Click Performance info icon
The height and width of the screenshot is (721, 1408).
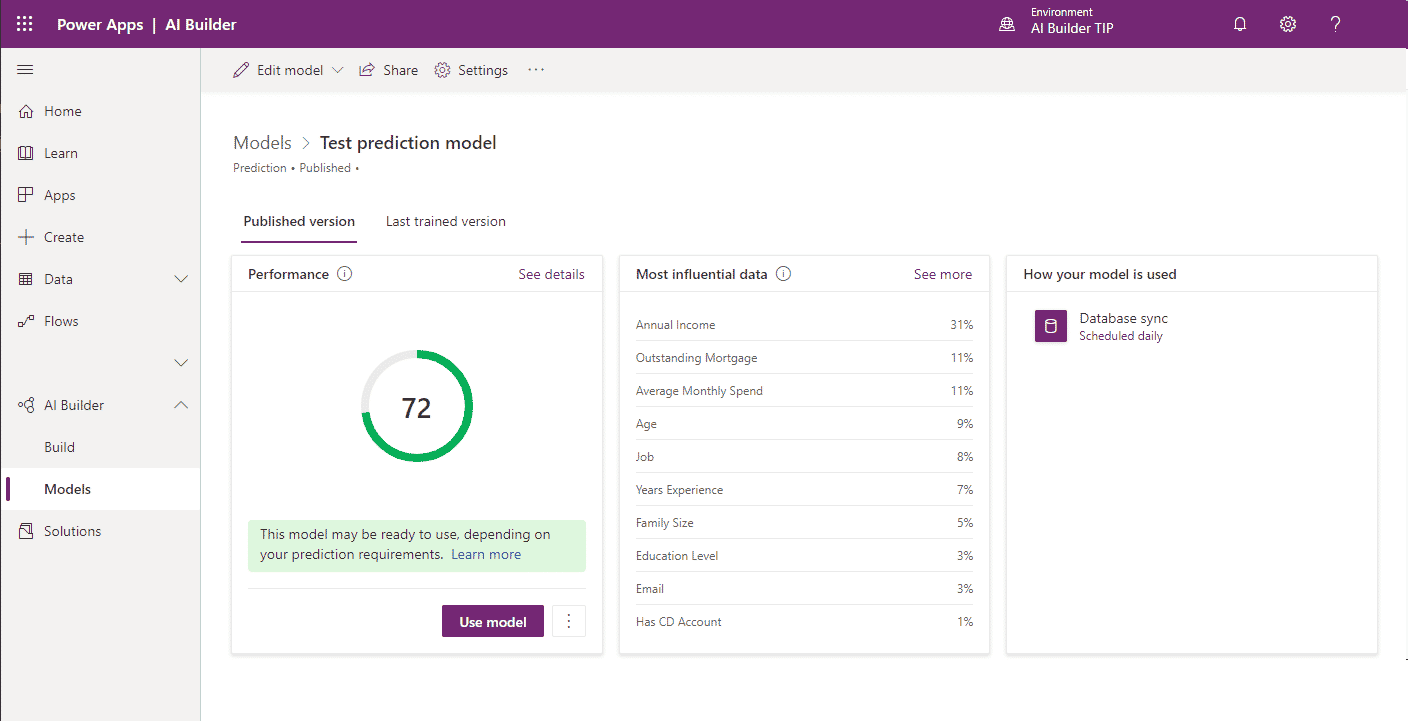[x=345, y=274]
